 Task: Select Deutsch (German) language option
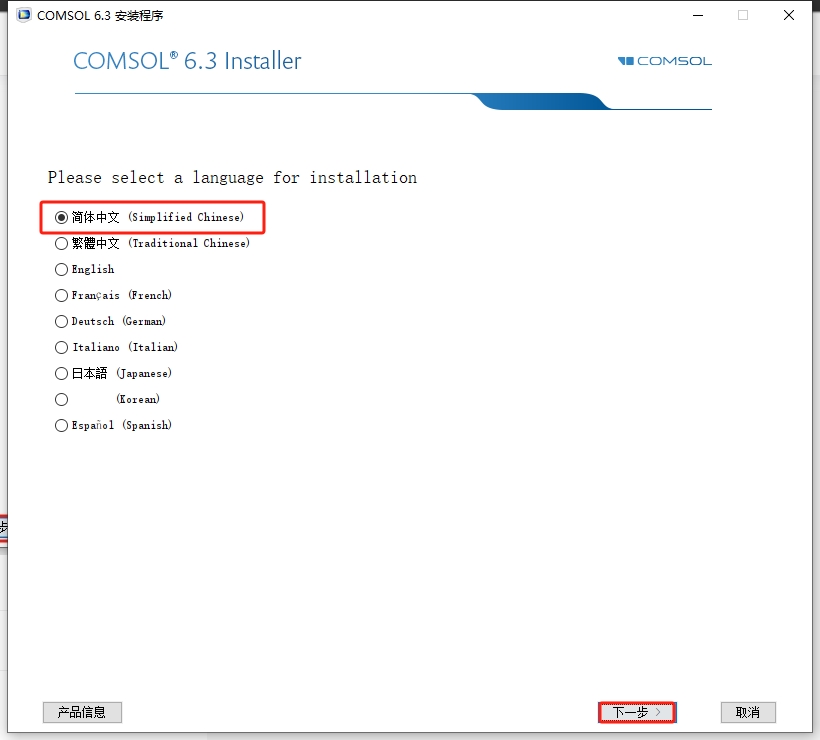pos(61,321)
